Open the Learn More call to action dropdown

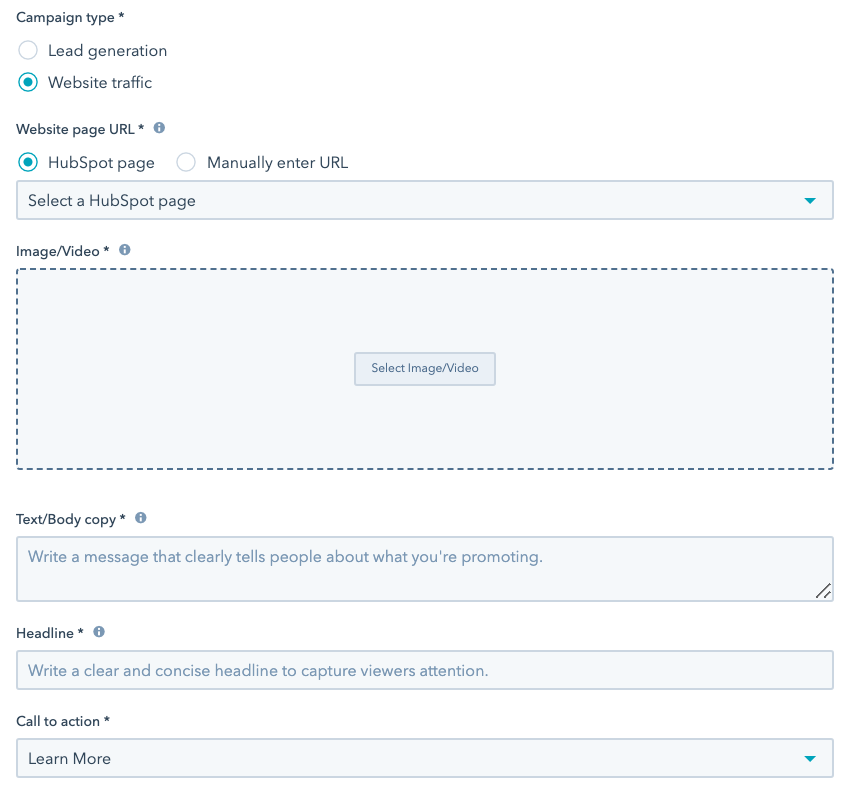[x=425, y=759]
